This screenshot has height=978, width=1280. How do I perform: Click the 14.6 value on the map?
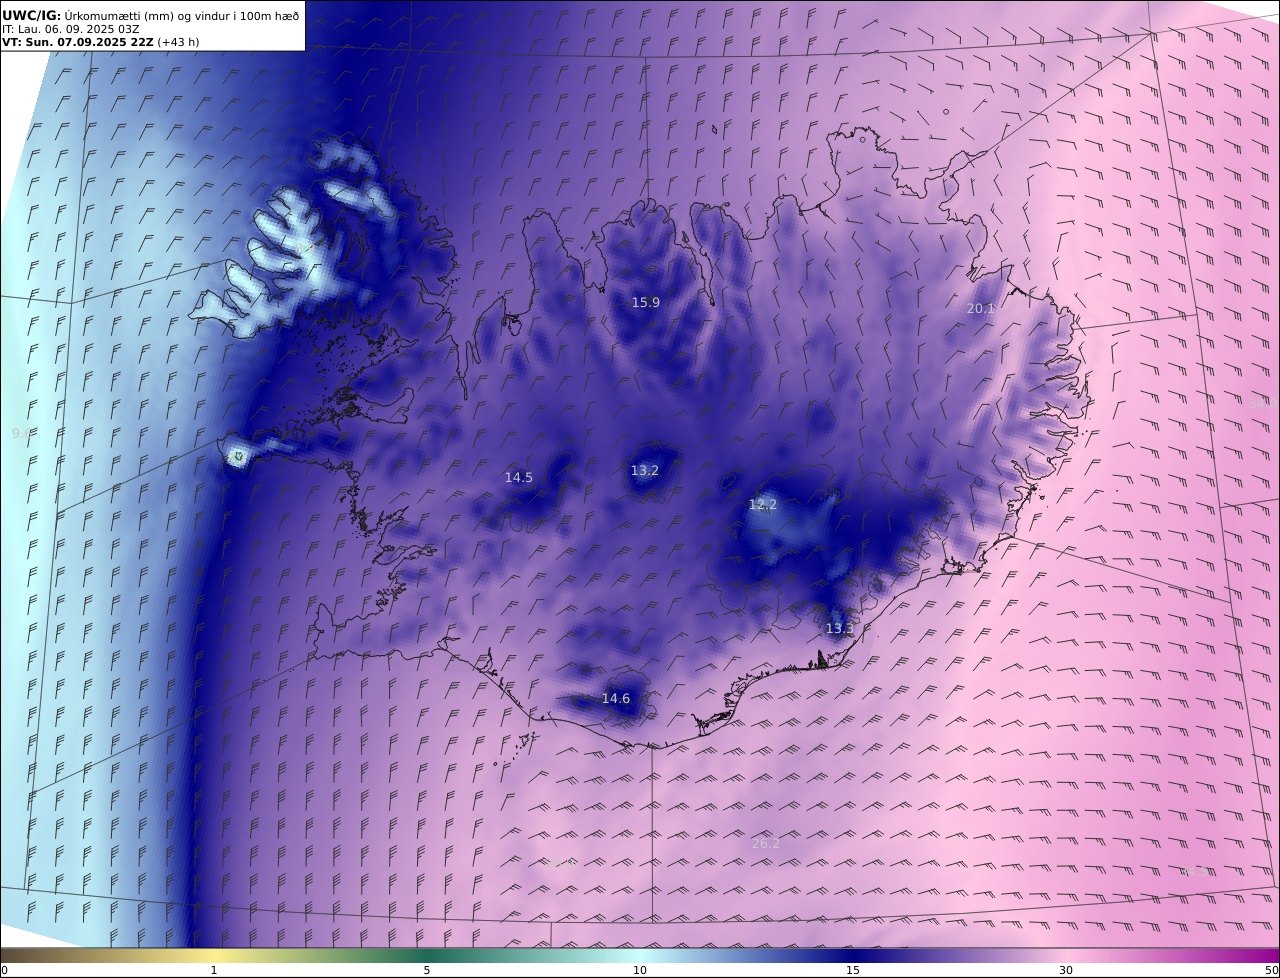616,699
